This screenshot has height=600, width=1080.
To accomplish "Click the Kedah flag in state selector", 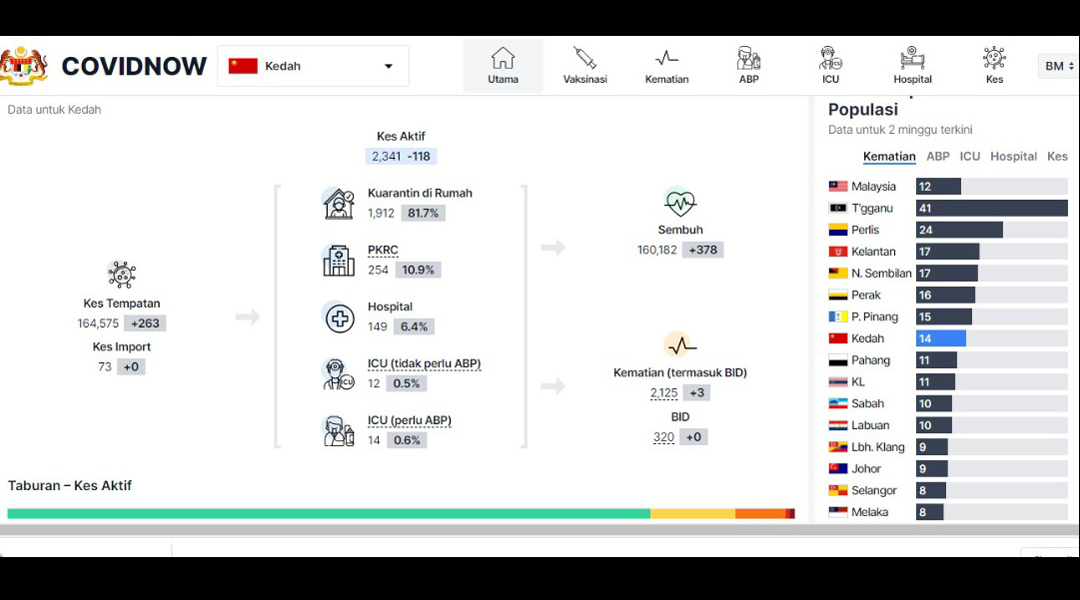I will tap(243, 66).
